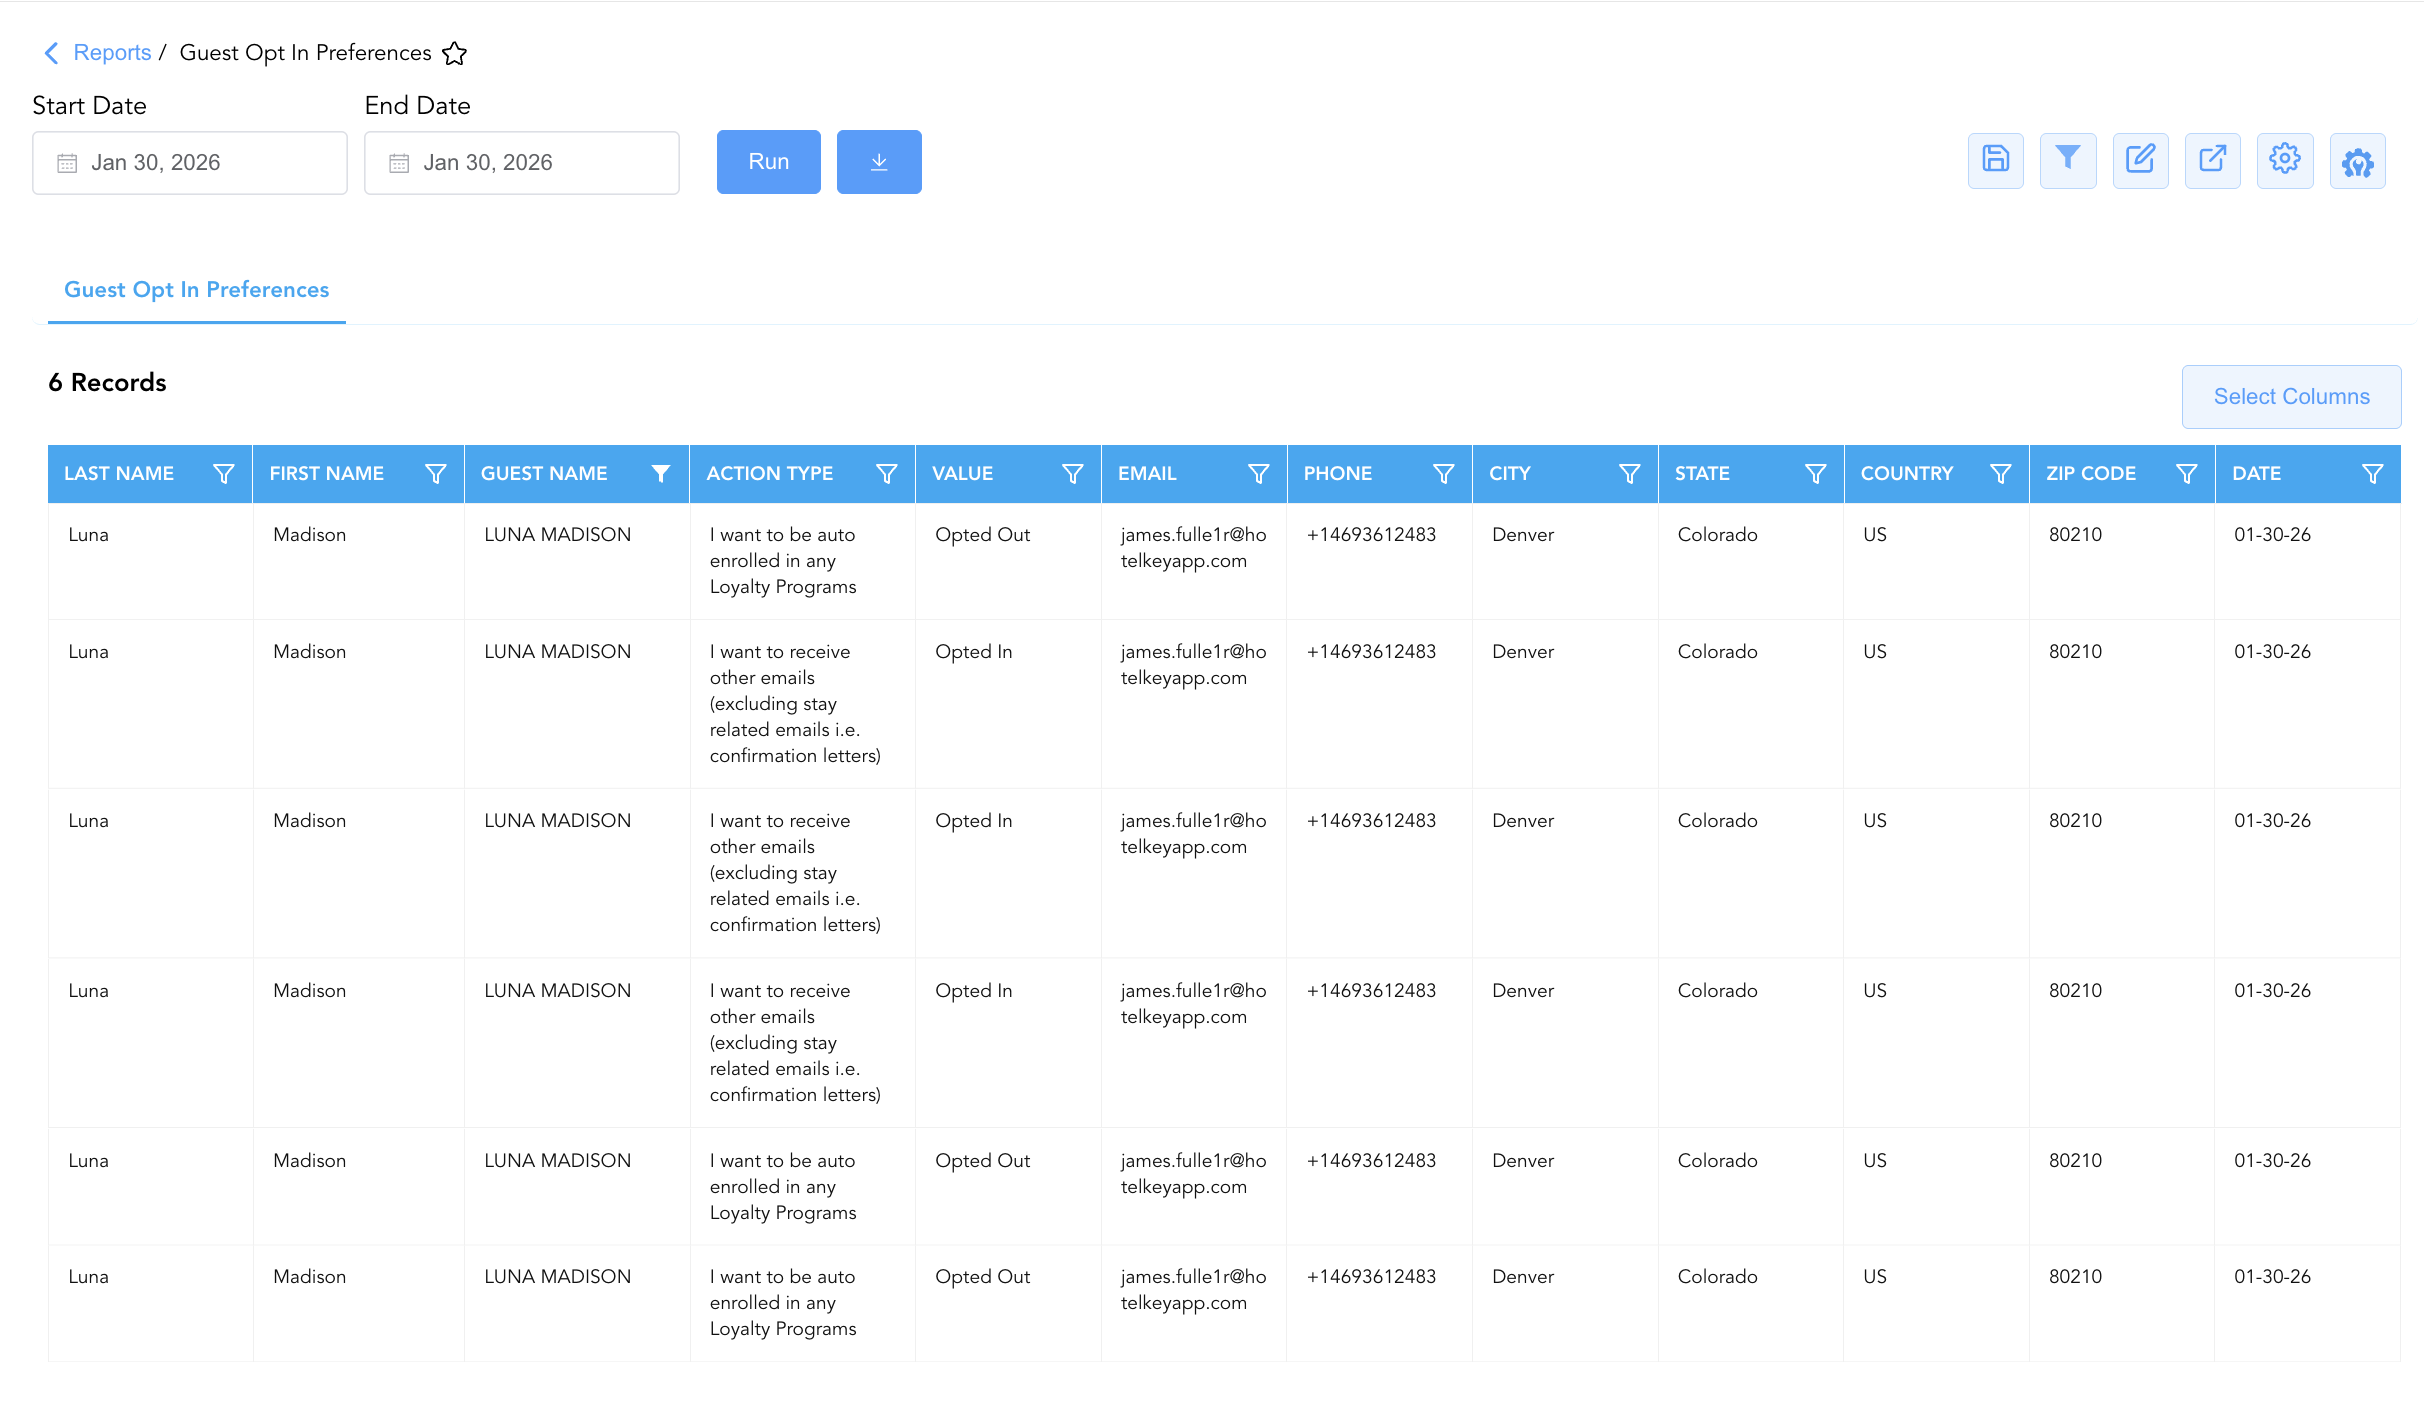
Task: Filter the ZIP CODE column
Action: point(2187,474)
